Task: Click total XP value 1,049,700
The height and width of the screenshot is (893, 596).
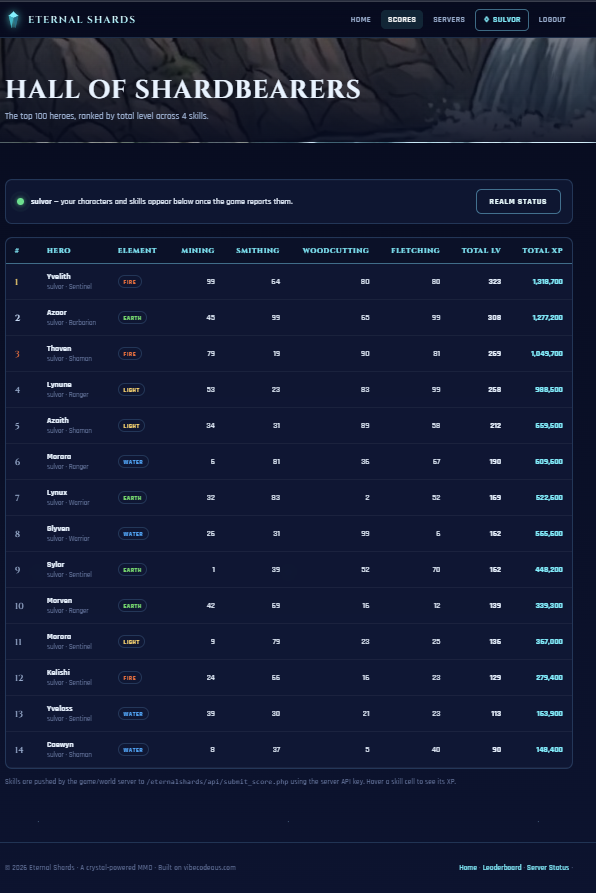Action: [547, 354]
